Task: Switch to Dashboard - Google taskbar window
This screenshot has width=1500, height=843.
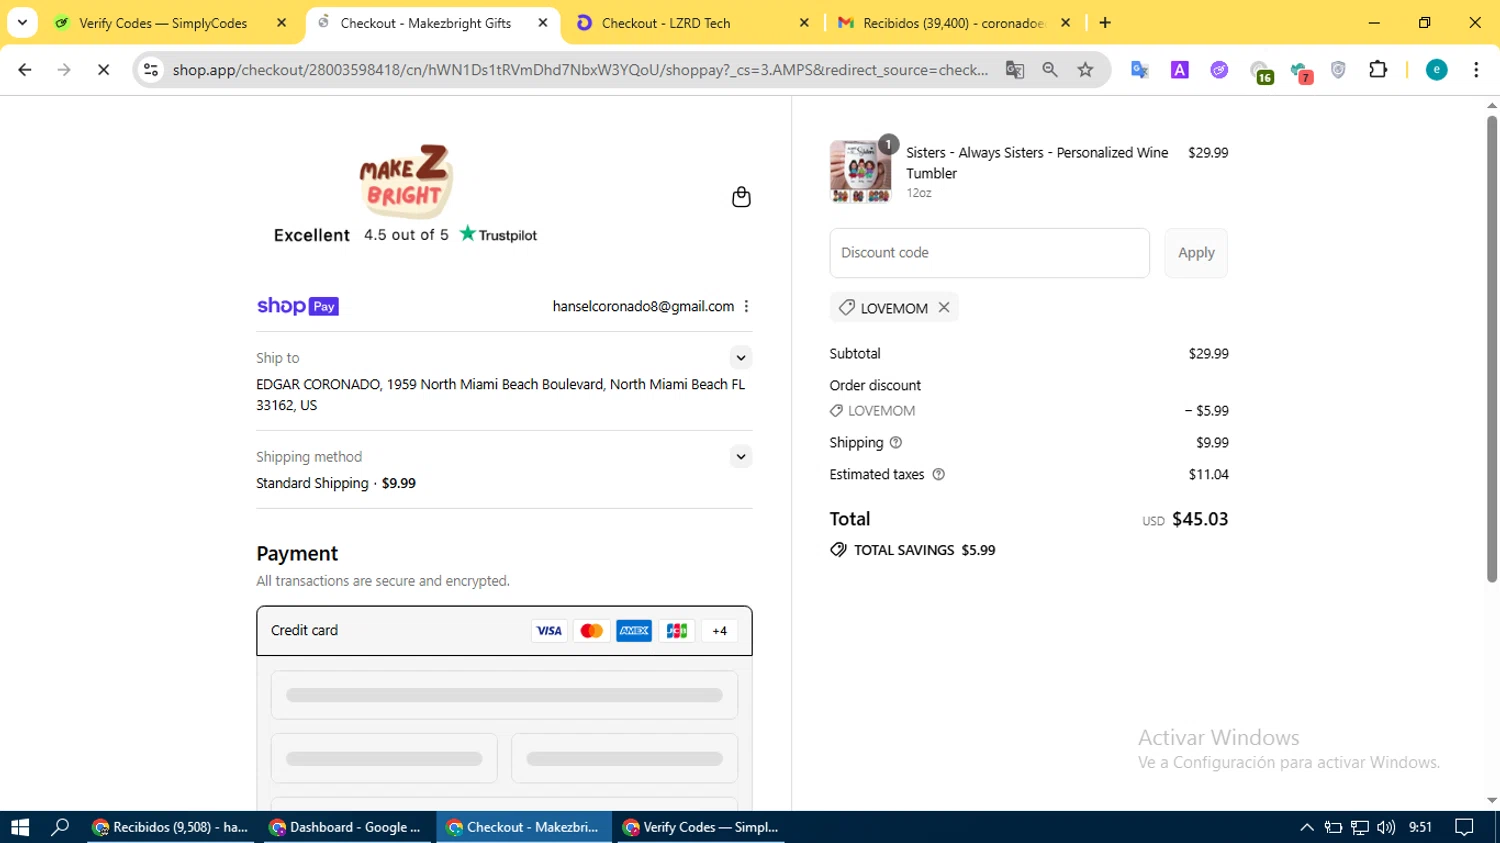Action: tap(348, 827)
